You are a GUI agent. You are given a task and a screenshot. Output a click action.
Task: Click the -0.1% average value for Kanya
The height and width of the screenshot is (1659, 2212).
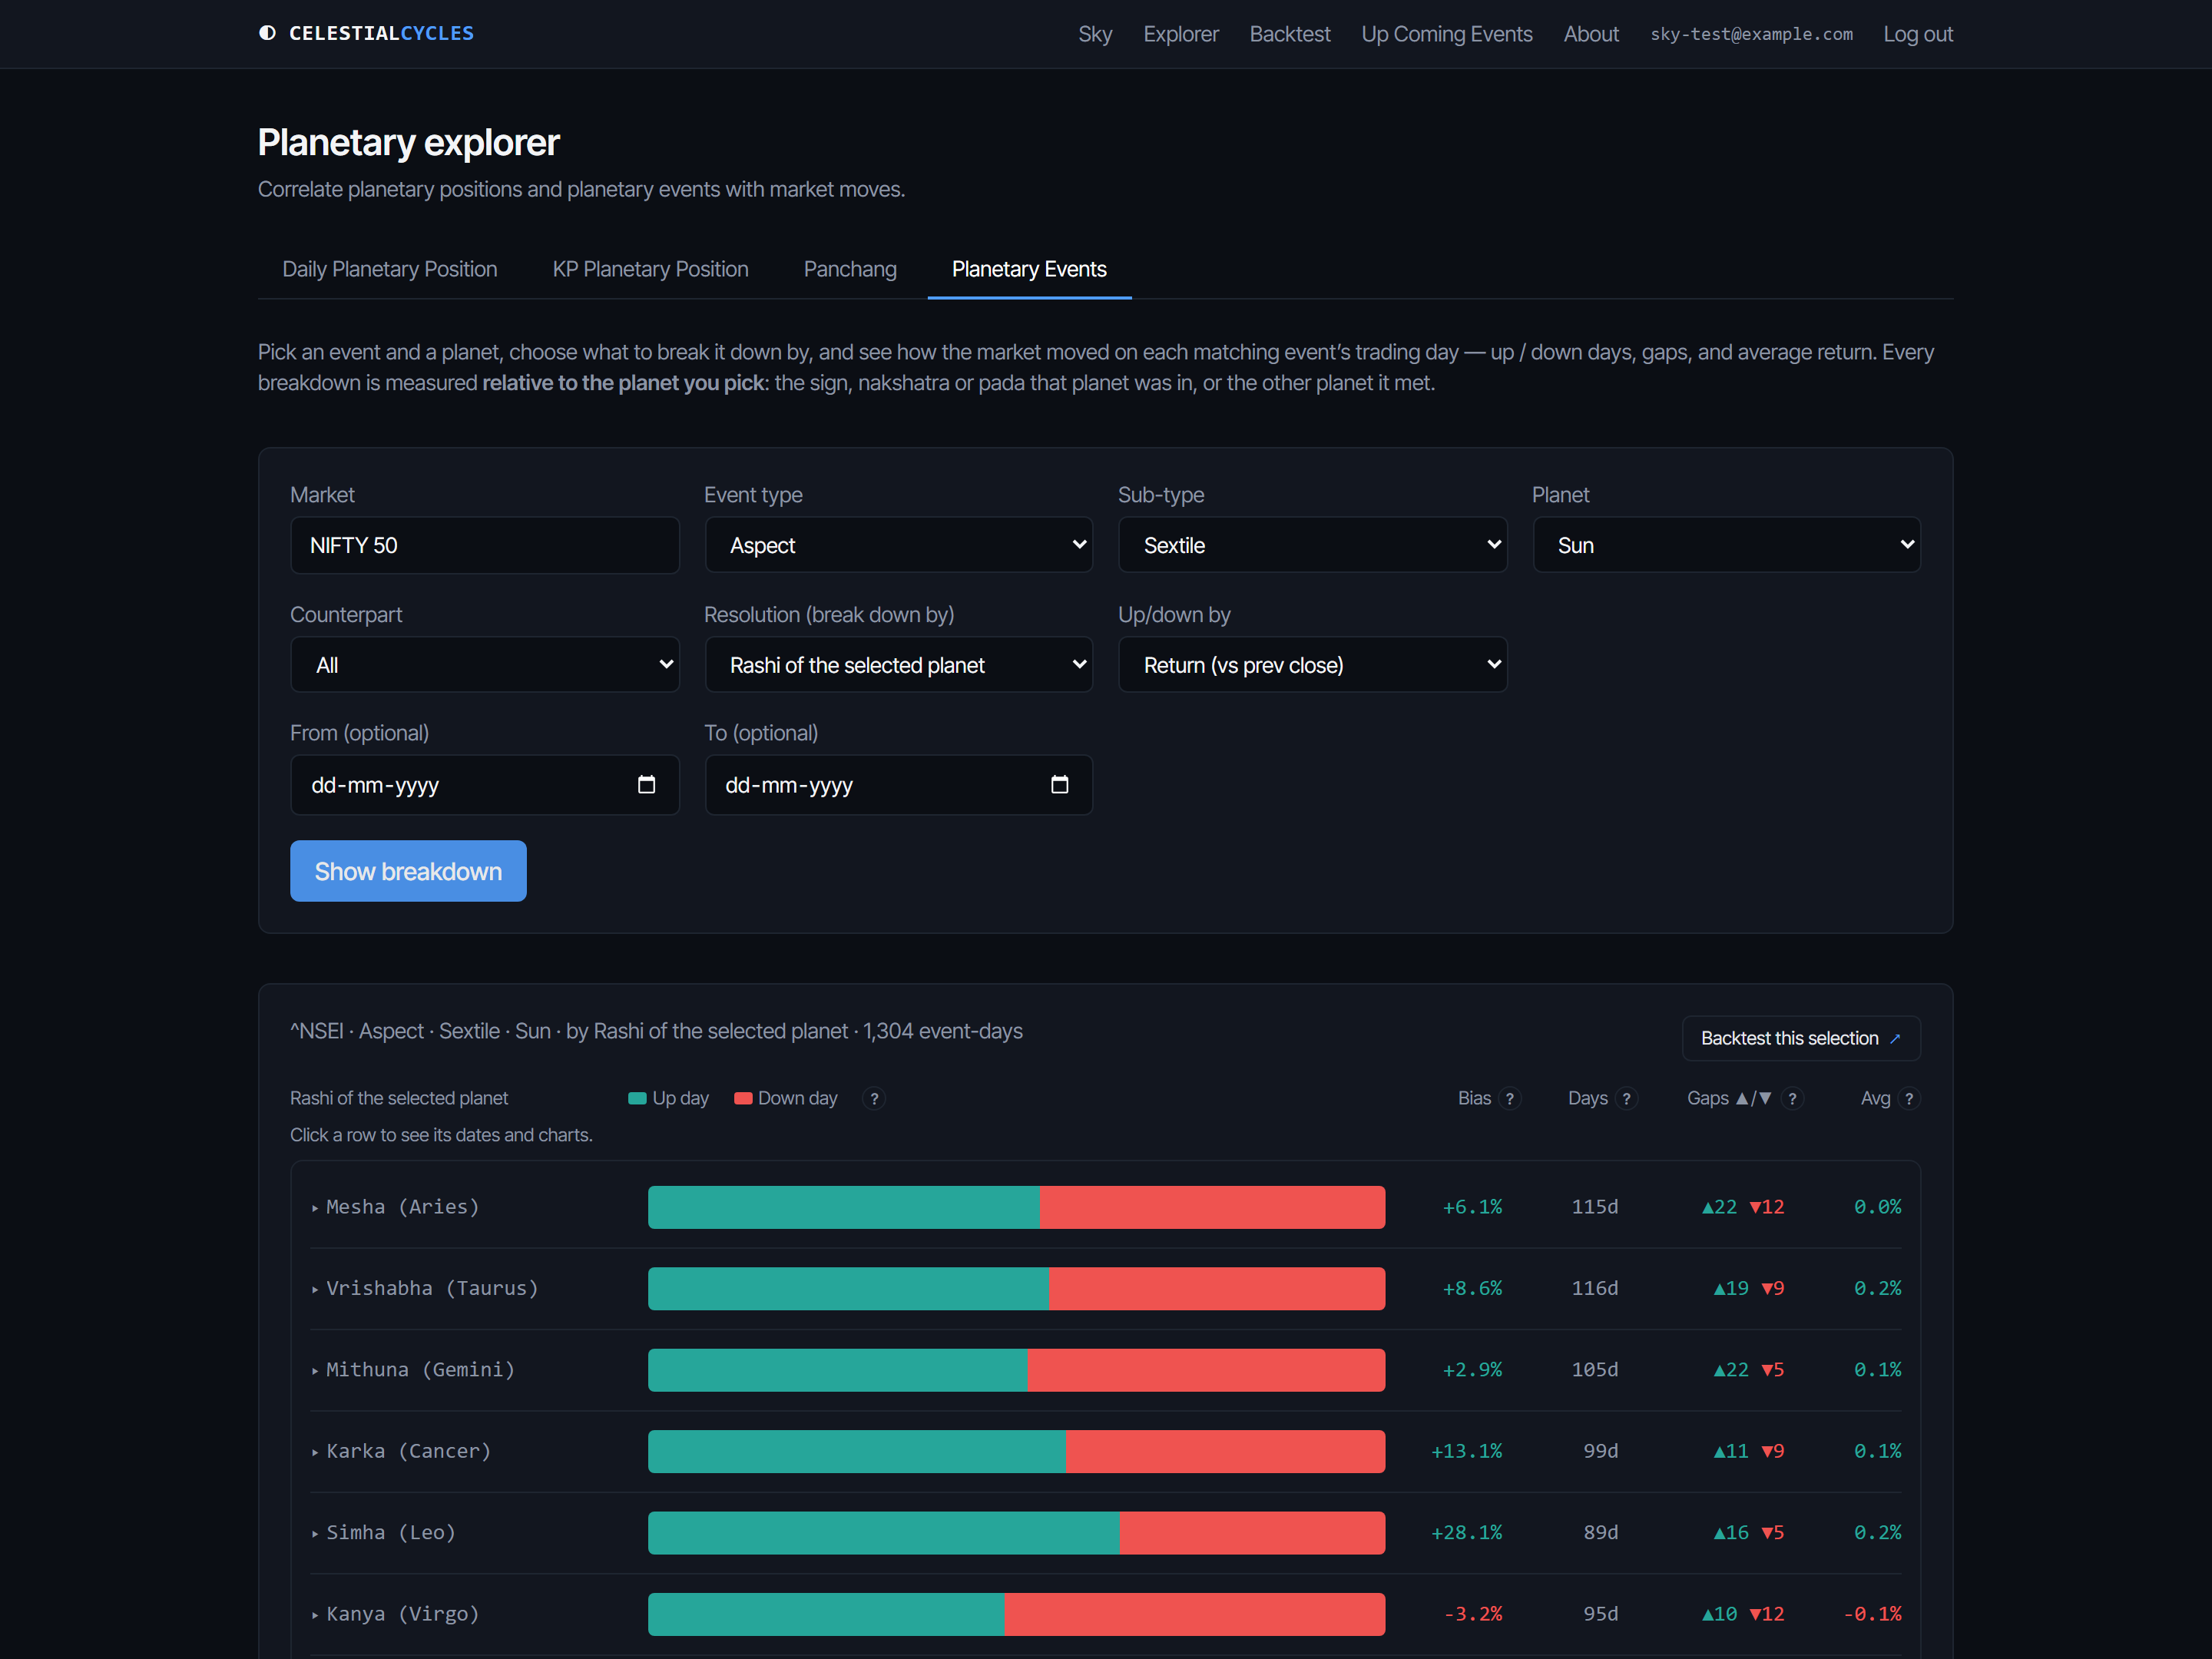(1872, 1614)
